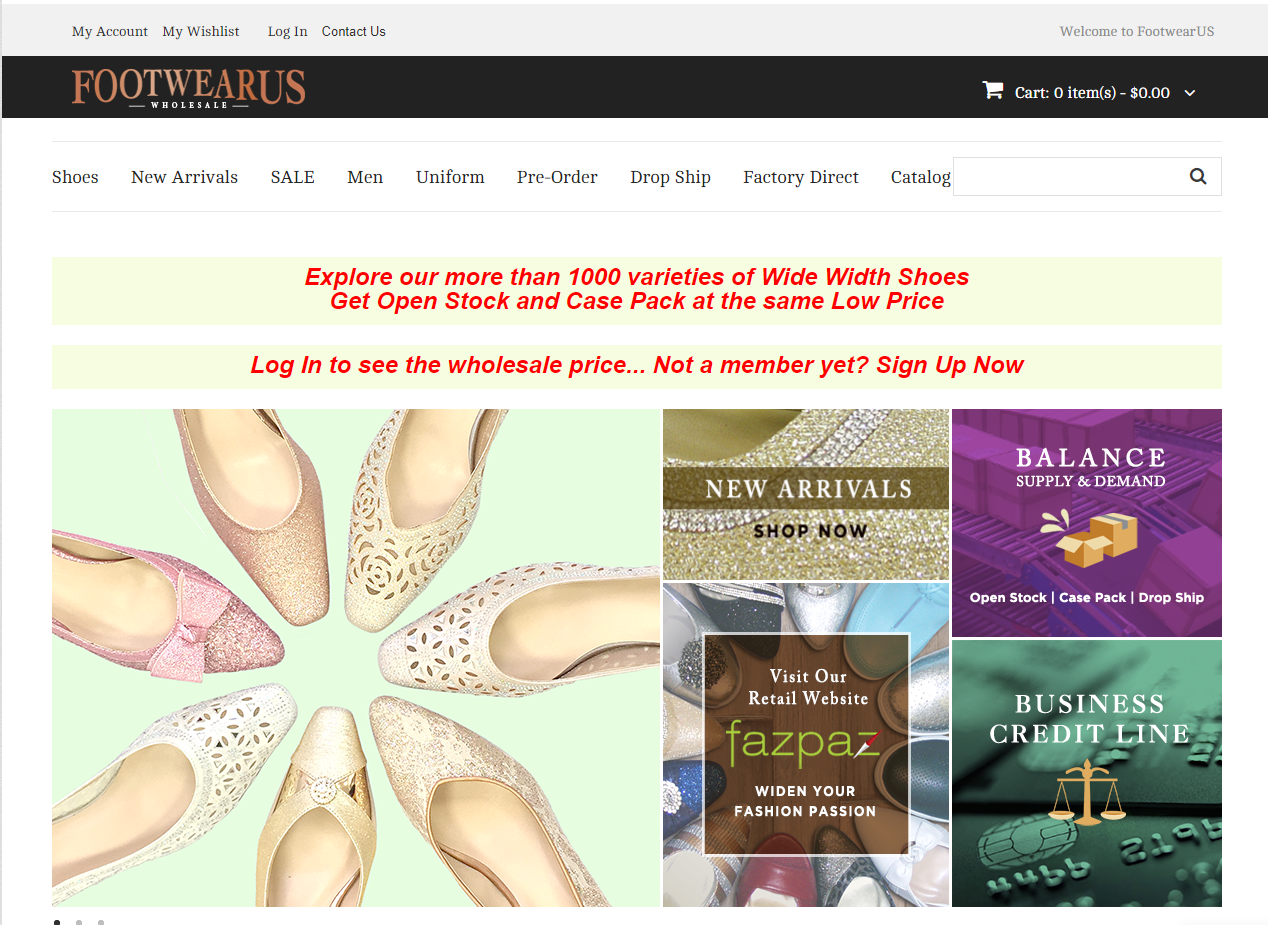
Task: Click the main shoe carousel image
Action: 356,658
